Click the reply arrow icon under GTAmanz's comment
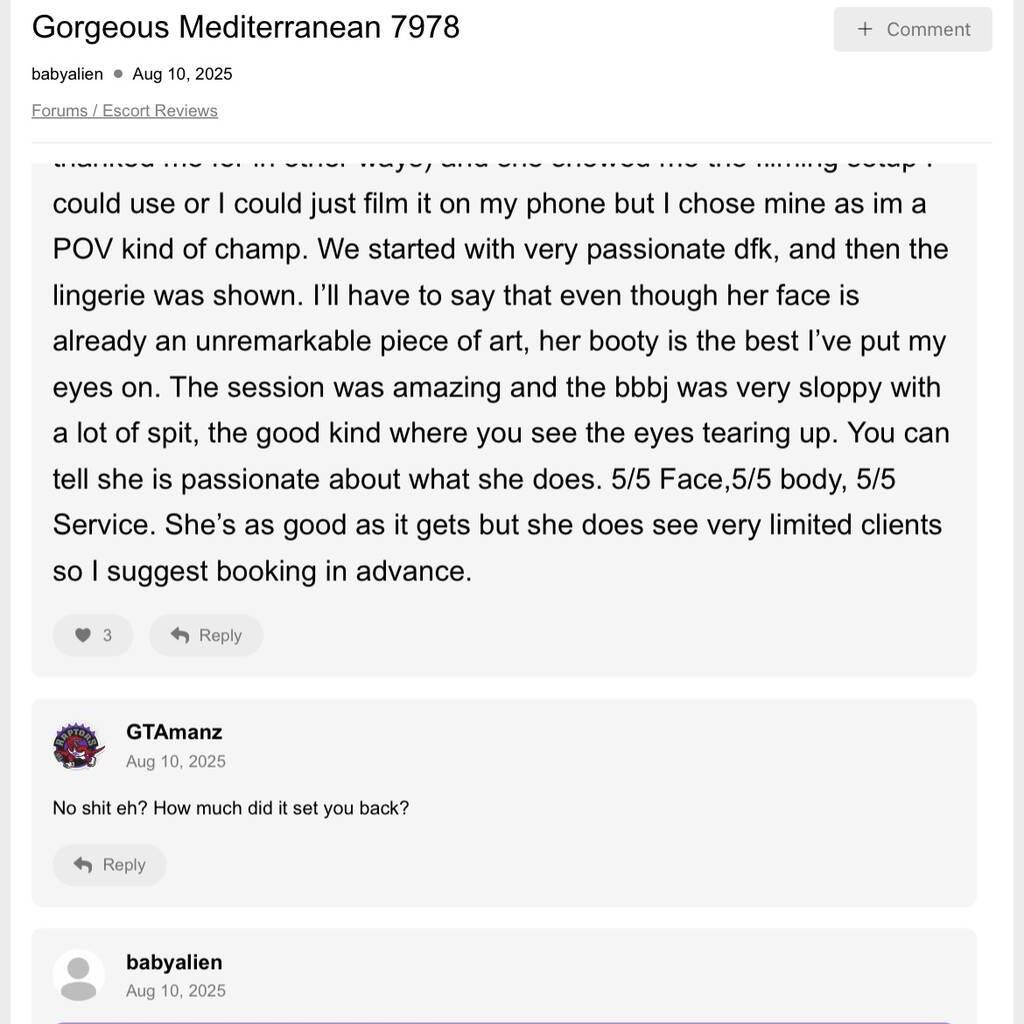Viewport: 1024px width, 1024px height. pyautogui.click(x=84, y=864)
